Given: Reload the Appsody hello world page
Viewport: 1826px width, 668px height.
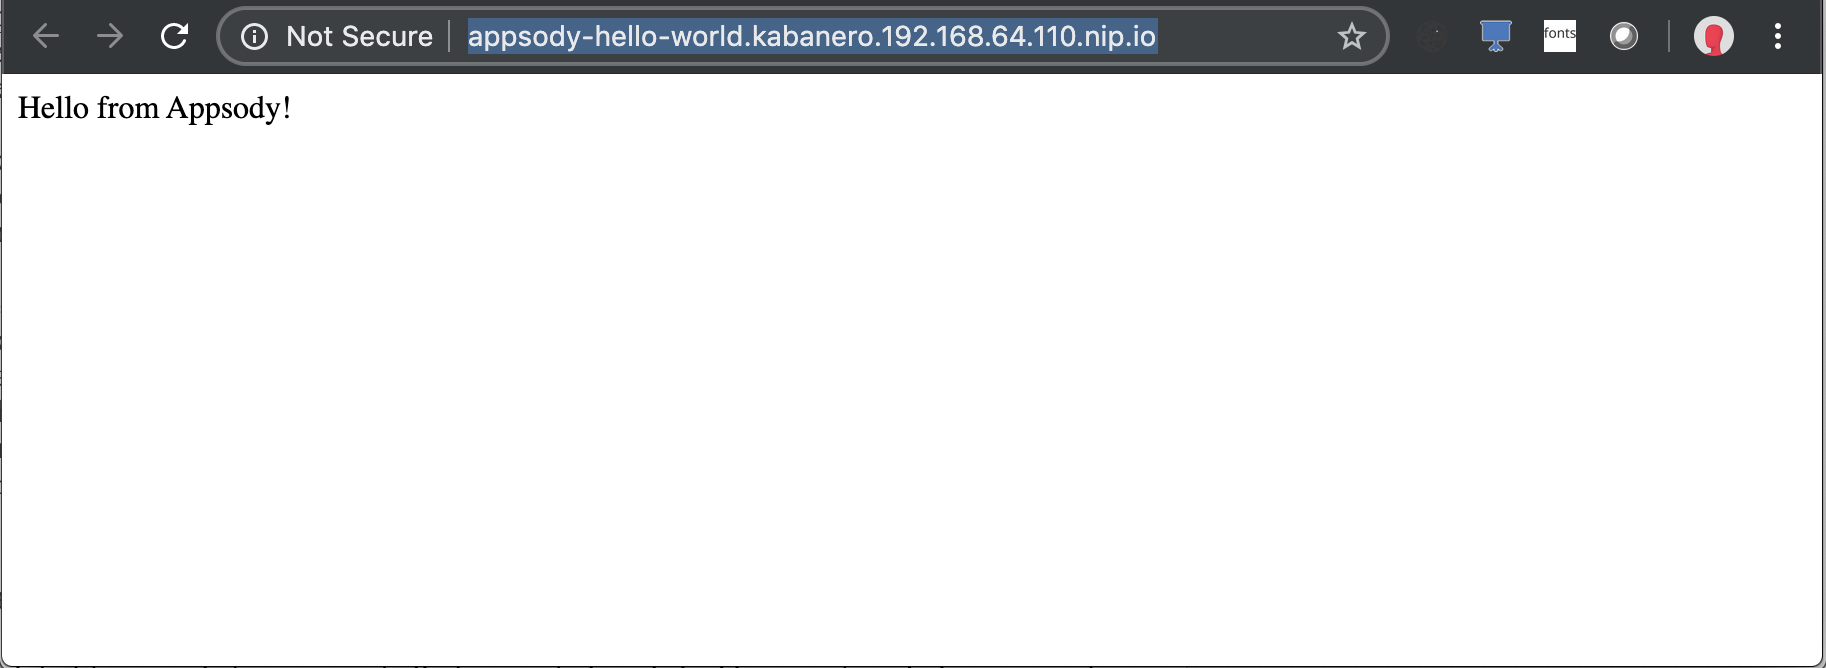Looking at the screenshot, I should click(x=174, y=36).
